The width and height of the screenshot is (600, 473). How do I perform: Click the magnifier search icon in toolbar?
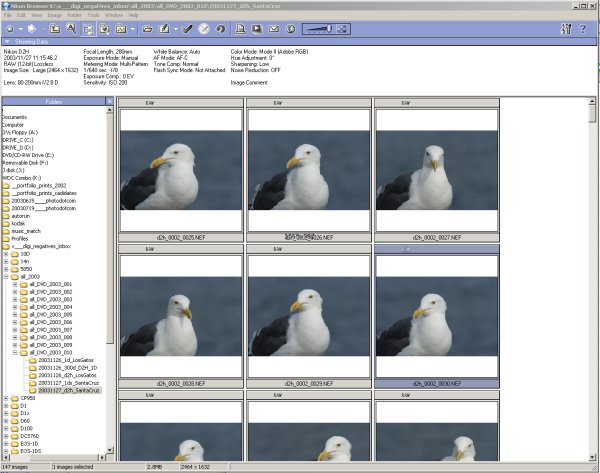[71, 29]
